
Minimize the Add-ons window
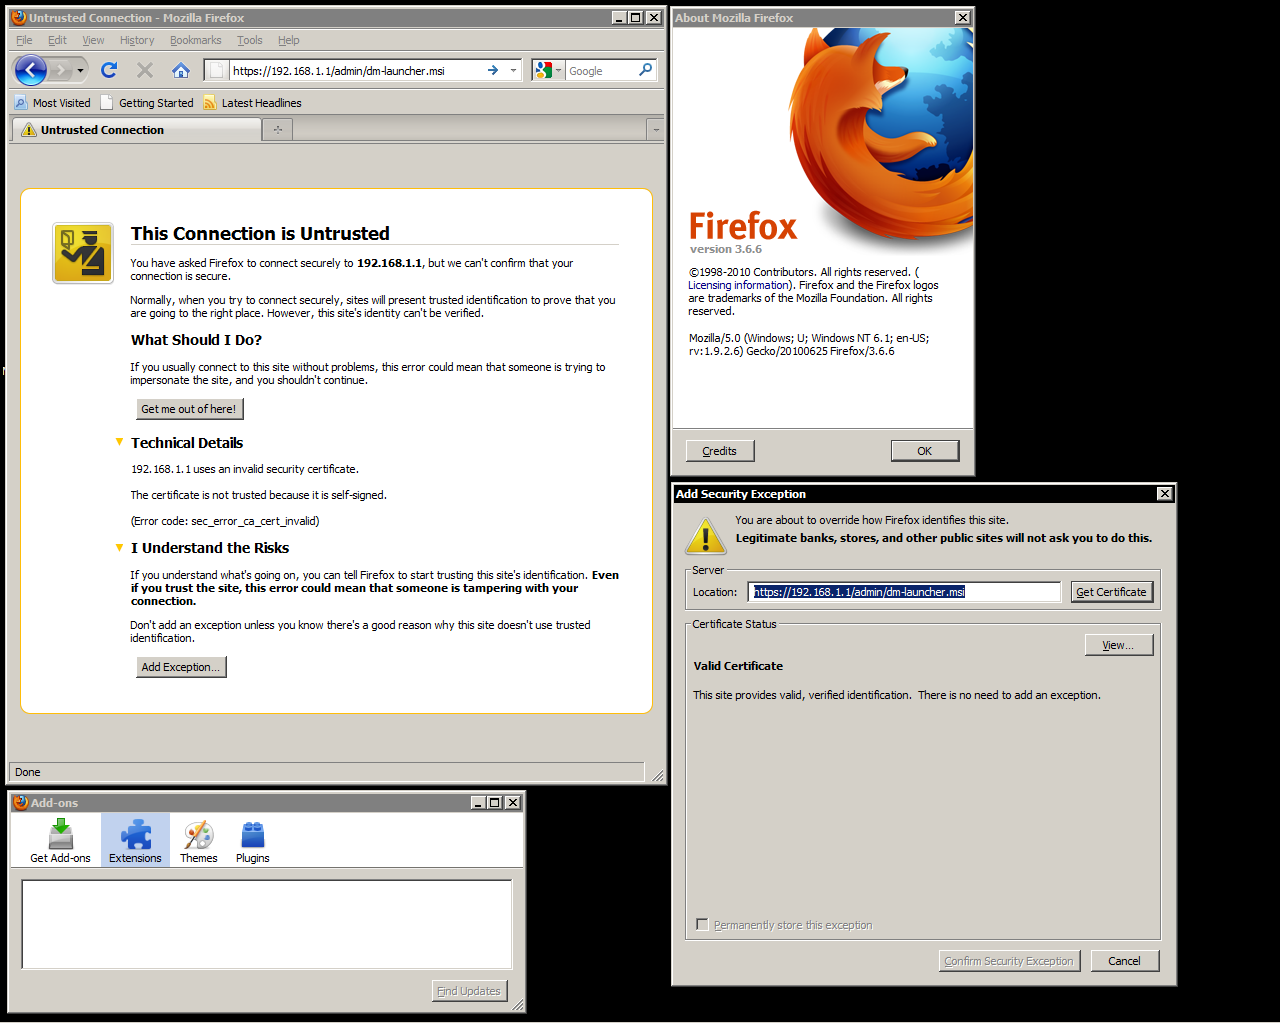tap(479, 803)
